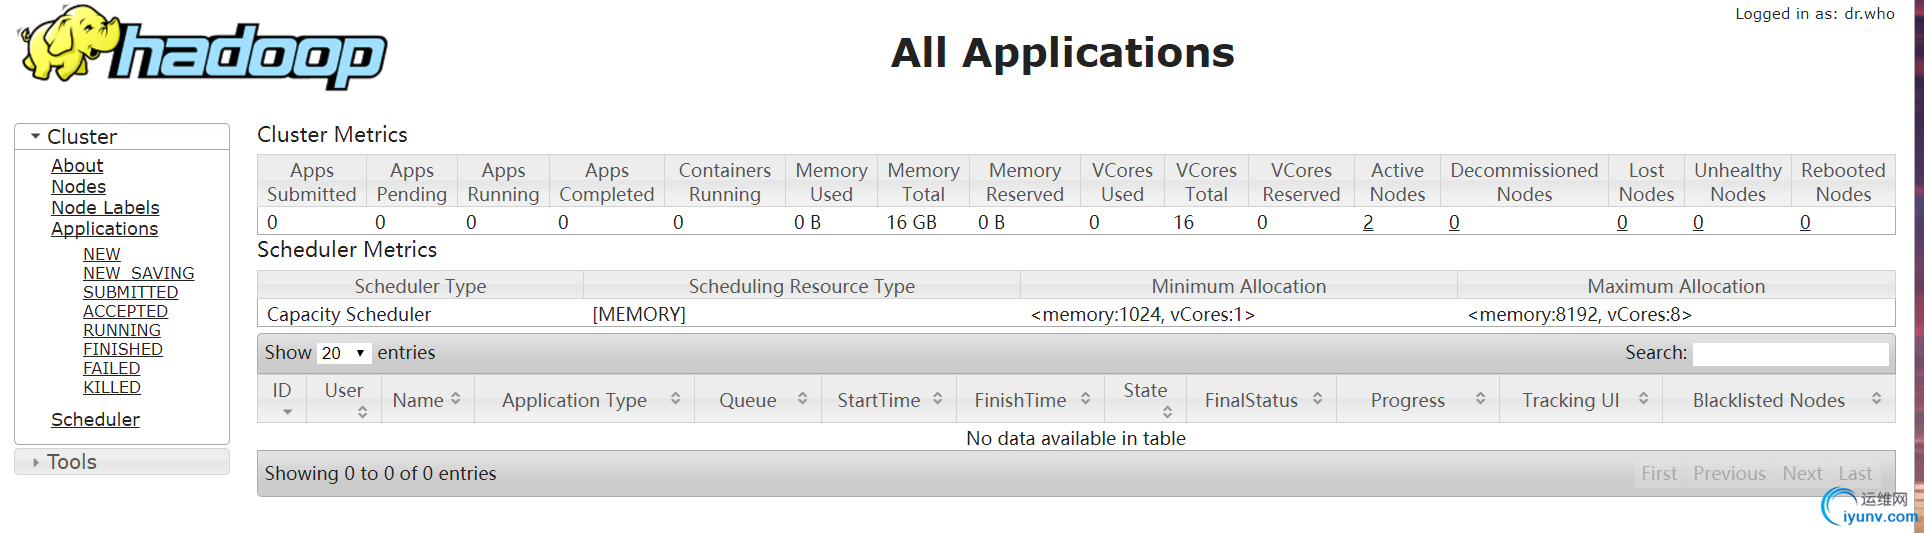Image resolution: width=1924 pixels, height=533 pixels.
Task: Select the '16 GB' Memory Total value
Action: coord(912,222)
